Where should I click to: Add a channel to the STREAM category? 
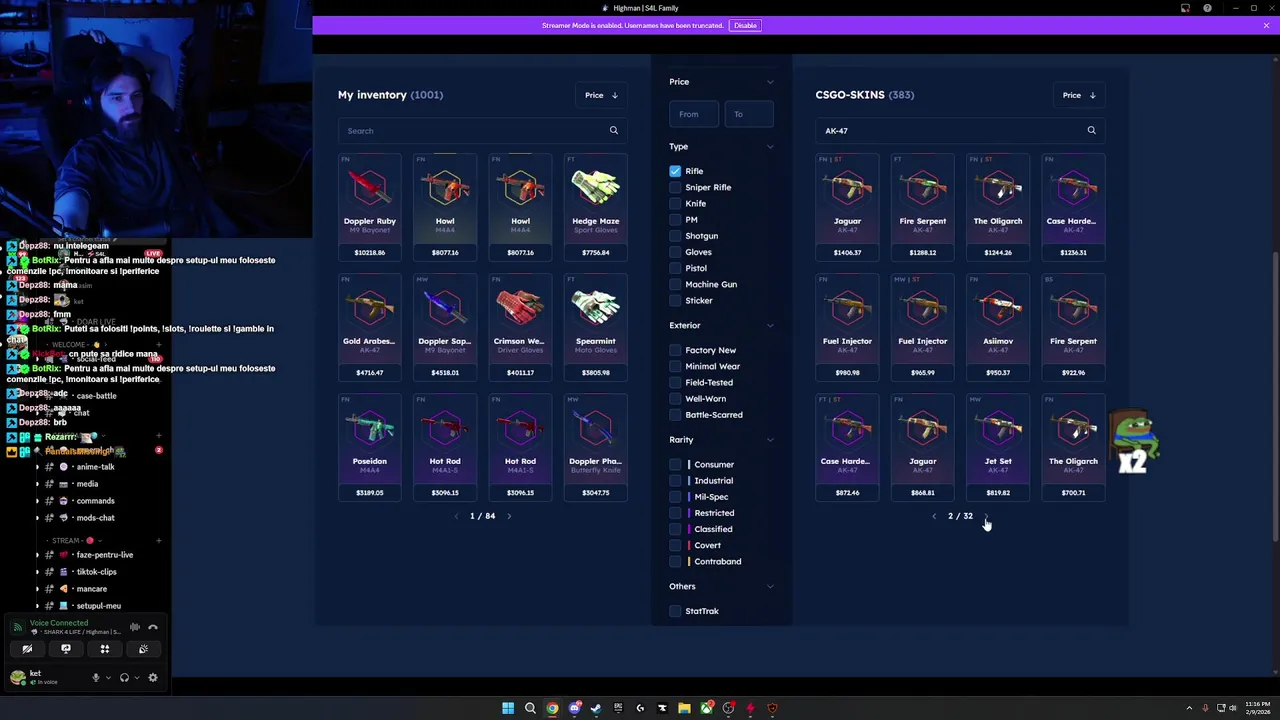pos(158,540)
